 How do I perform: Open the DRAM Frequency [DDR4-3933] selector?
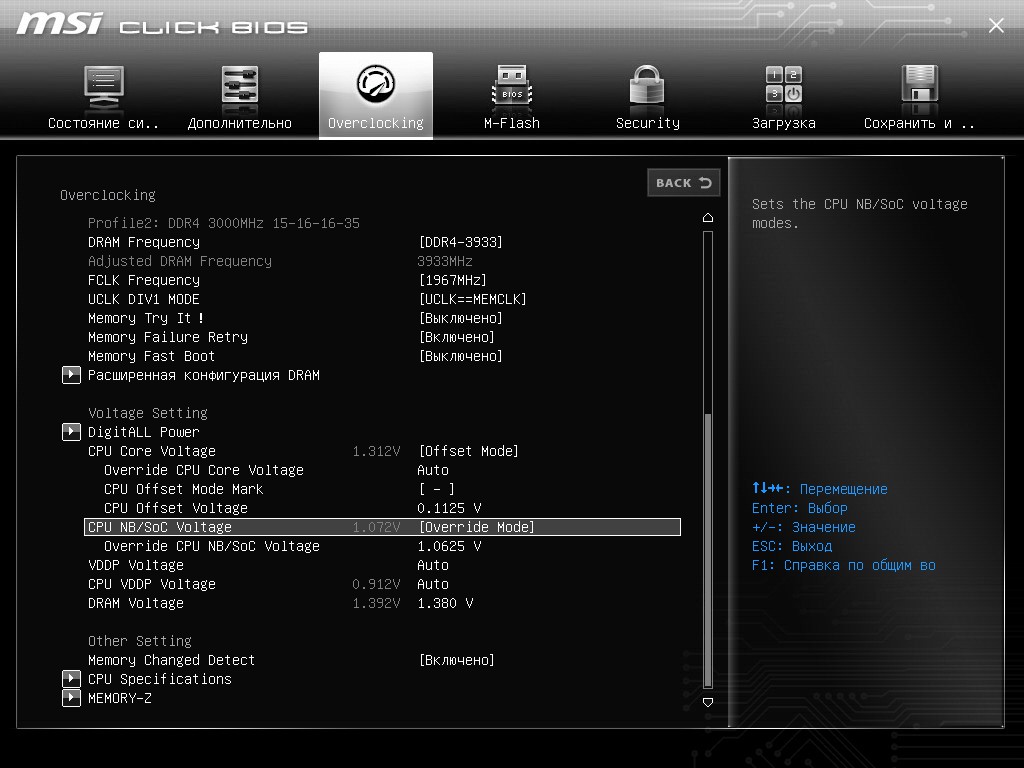[x=460, y=242]
